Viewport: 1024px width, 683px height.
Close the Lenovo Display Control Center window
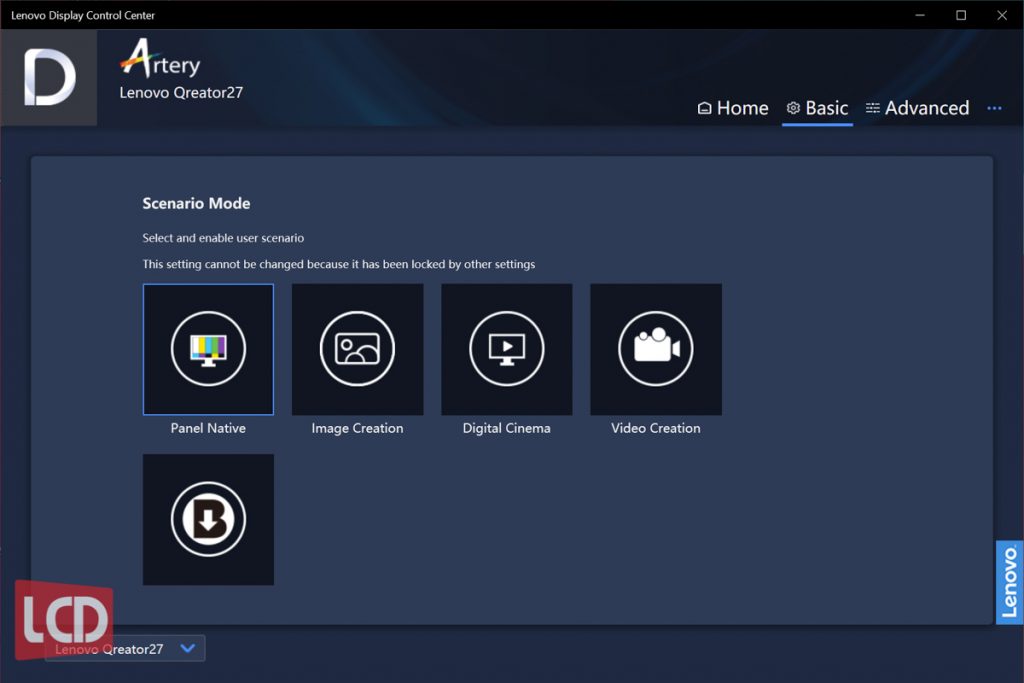pyautogui.click(x=1002, y=15)
